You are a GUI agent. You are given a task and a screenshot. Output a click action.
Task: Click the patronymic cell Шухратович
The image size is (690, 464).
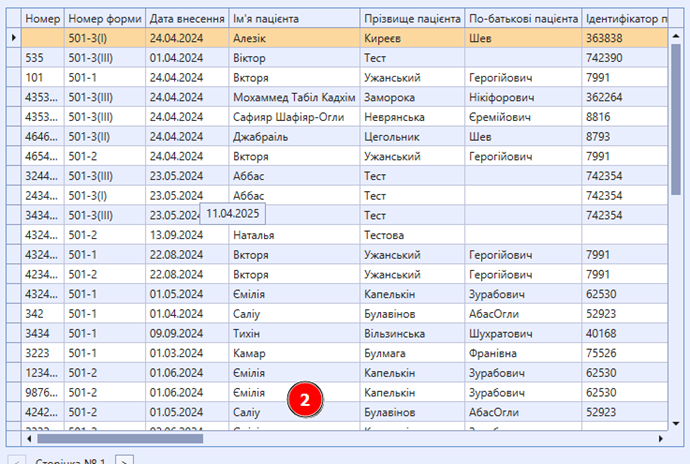click(x=523, y=334)
